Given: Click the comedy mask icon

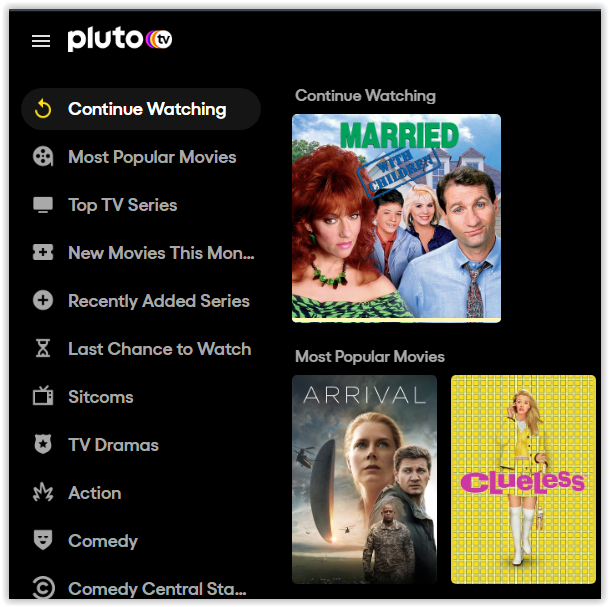Looking at the screenshot, I should click(43, 540).
